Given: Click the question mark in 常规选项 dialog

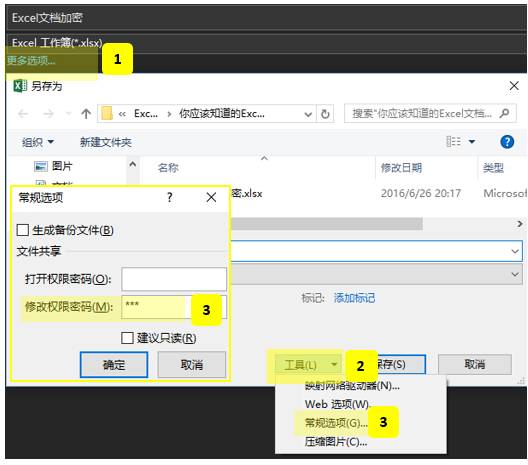Looking at the screenshot, I should (x=170, y=197).
